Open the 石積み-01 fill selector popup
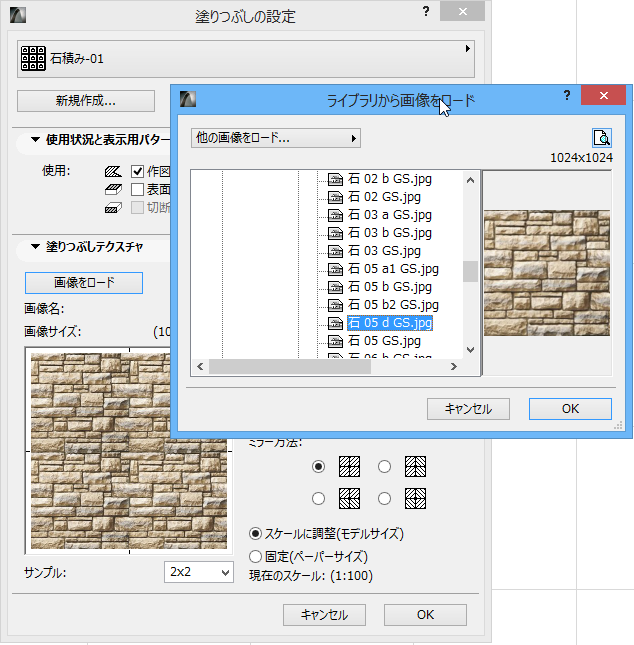The image size is (634, 645). (x=246, y=59)
